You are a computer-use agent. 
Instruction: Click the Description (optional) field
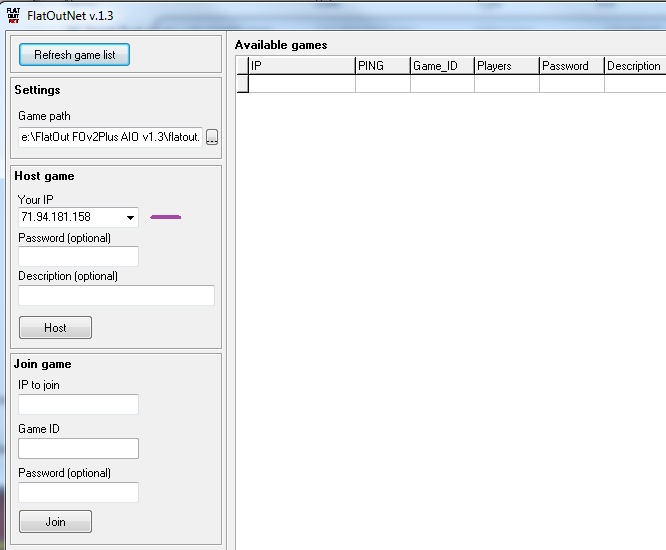(x=116, y=295)
